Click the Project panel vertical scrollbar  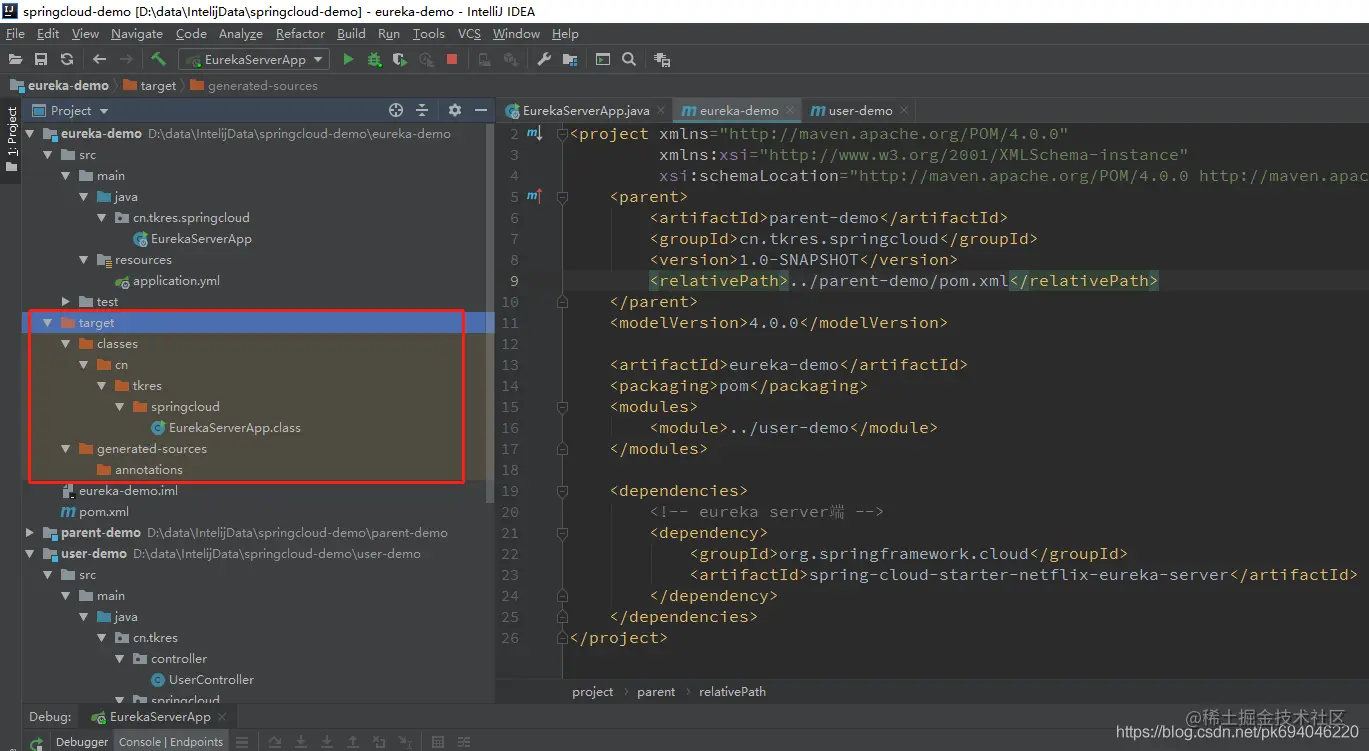[x=490, y=313]
